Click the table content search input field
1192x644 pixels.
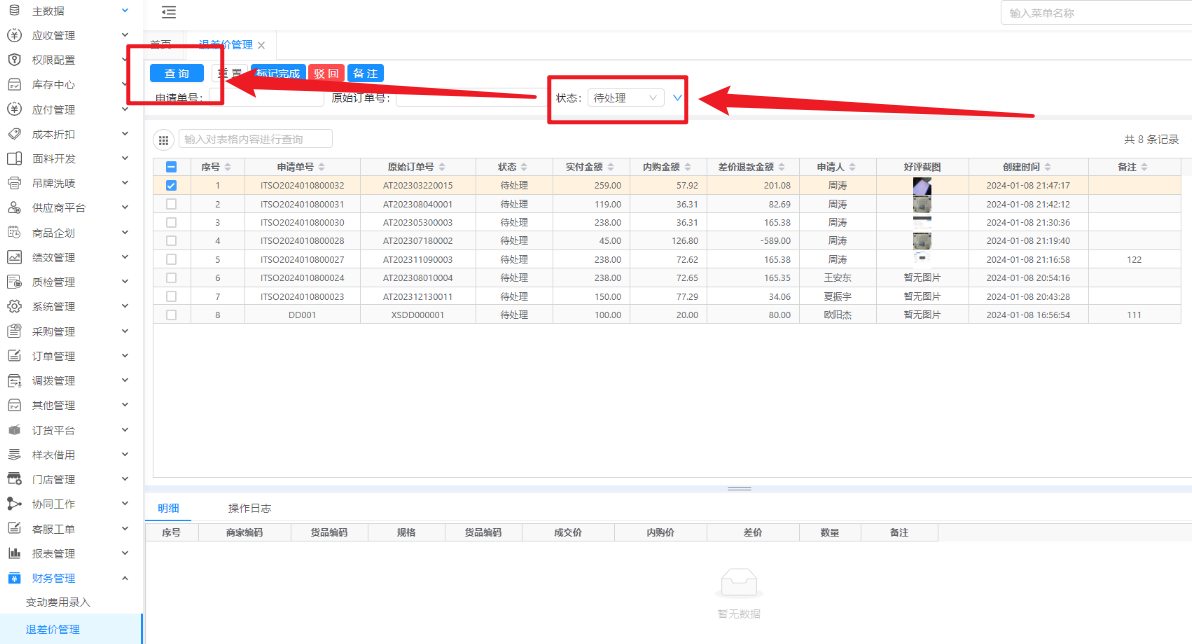[255, 139]
